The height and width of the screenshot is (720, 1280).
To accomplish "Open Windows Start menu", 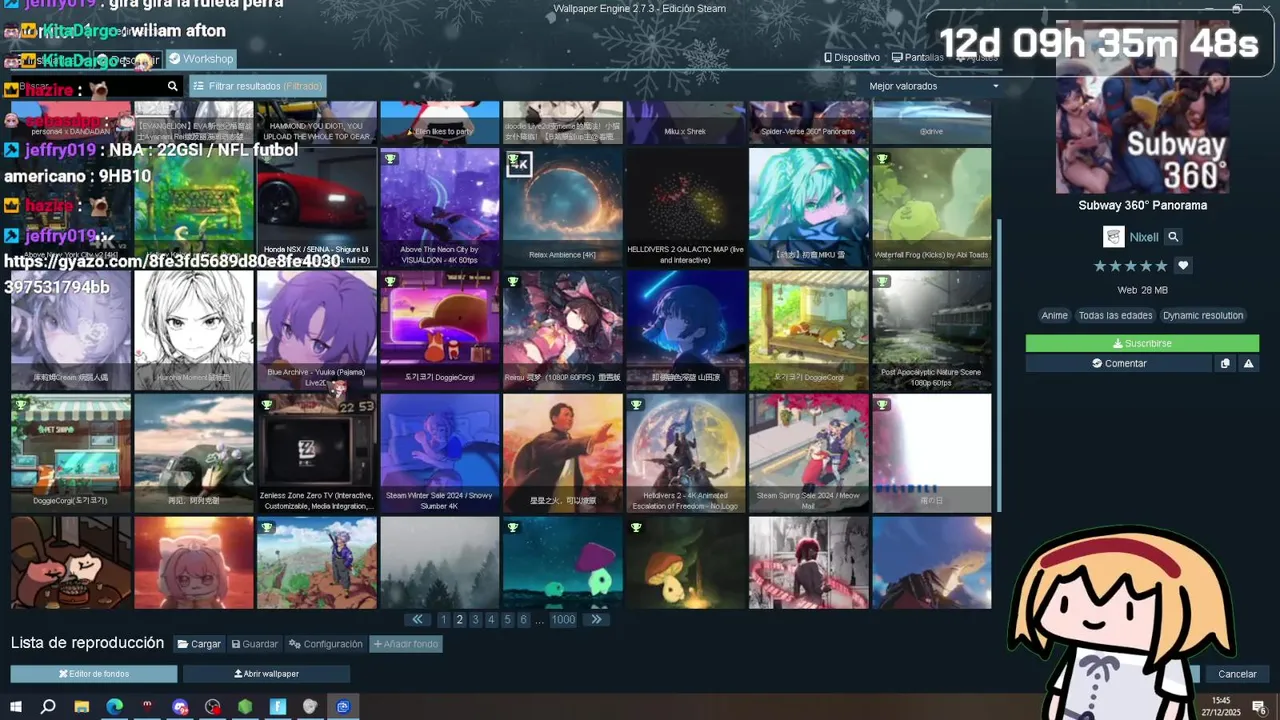I will click(x=16, y=706).
